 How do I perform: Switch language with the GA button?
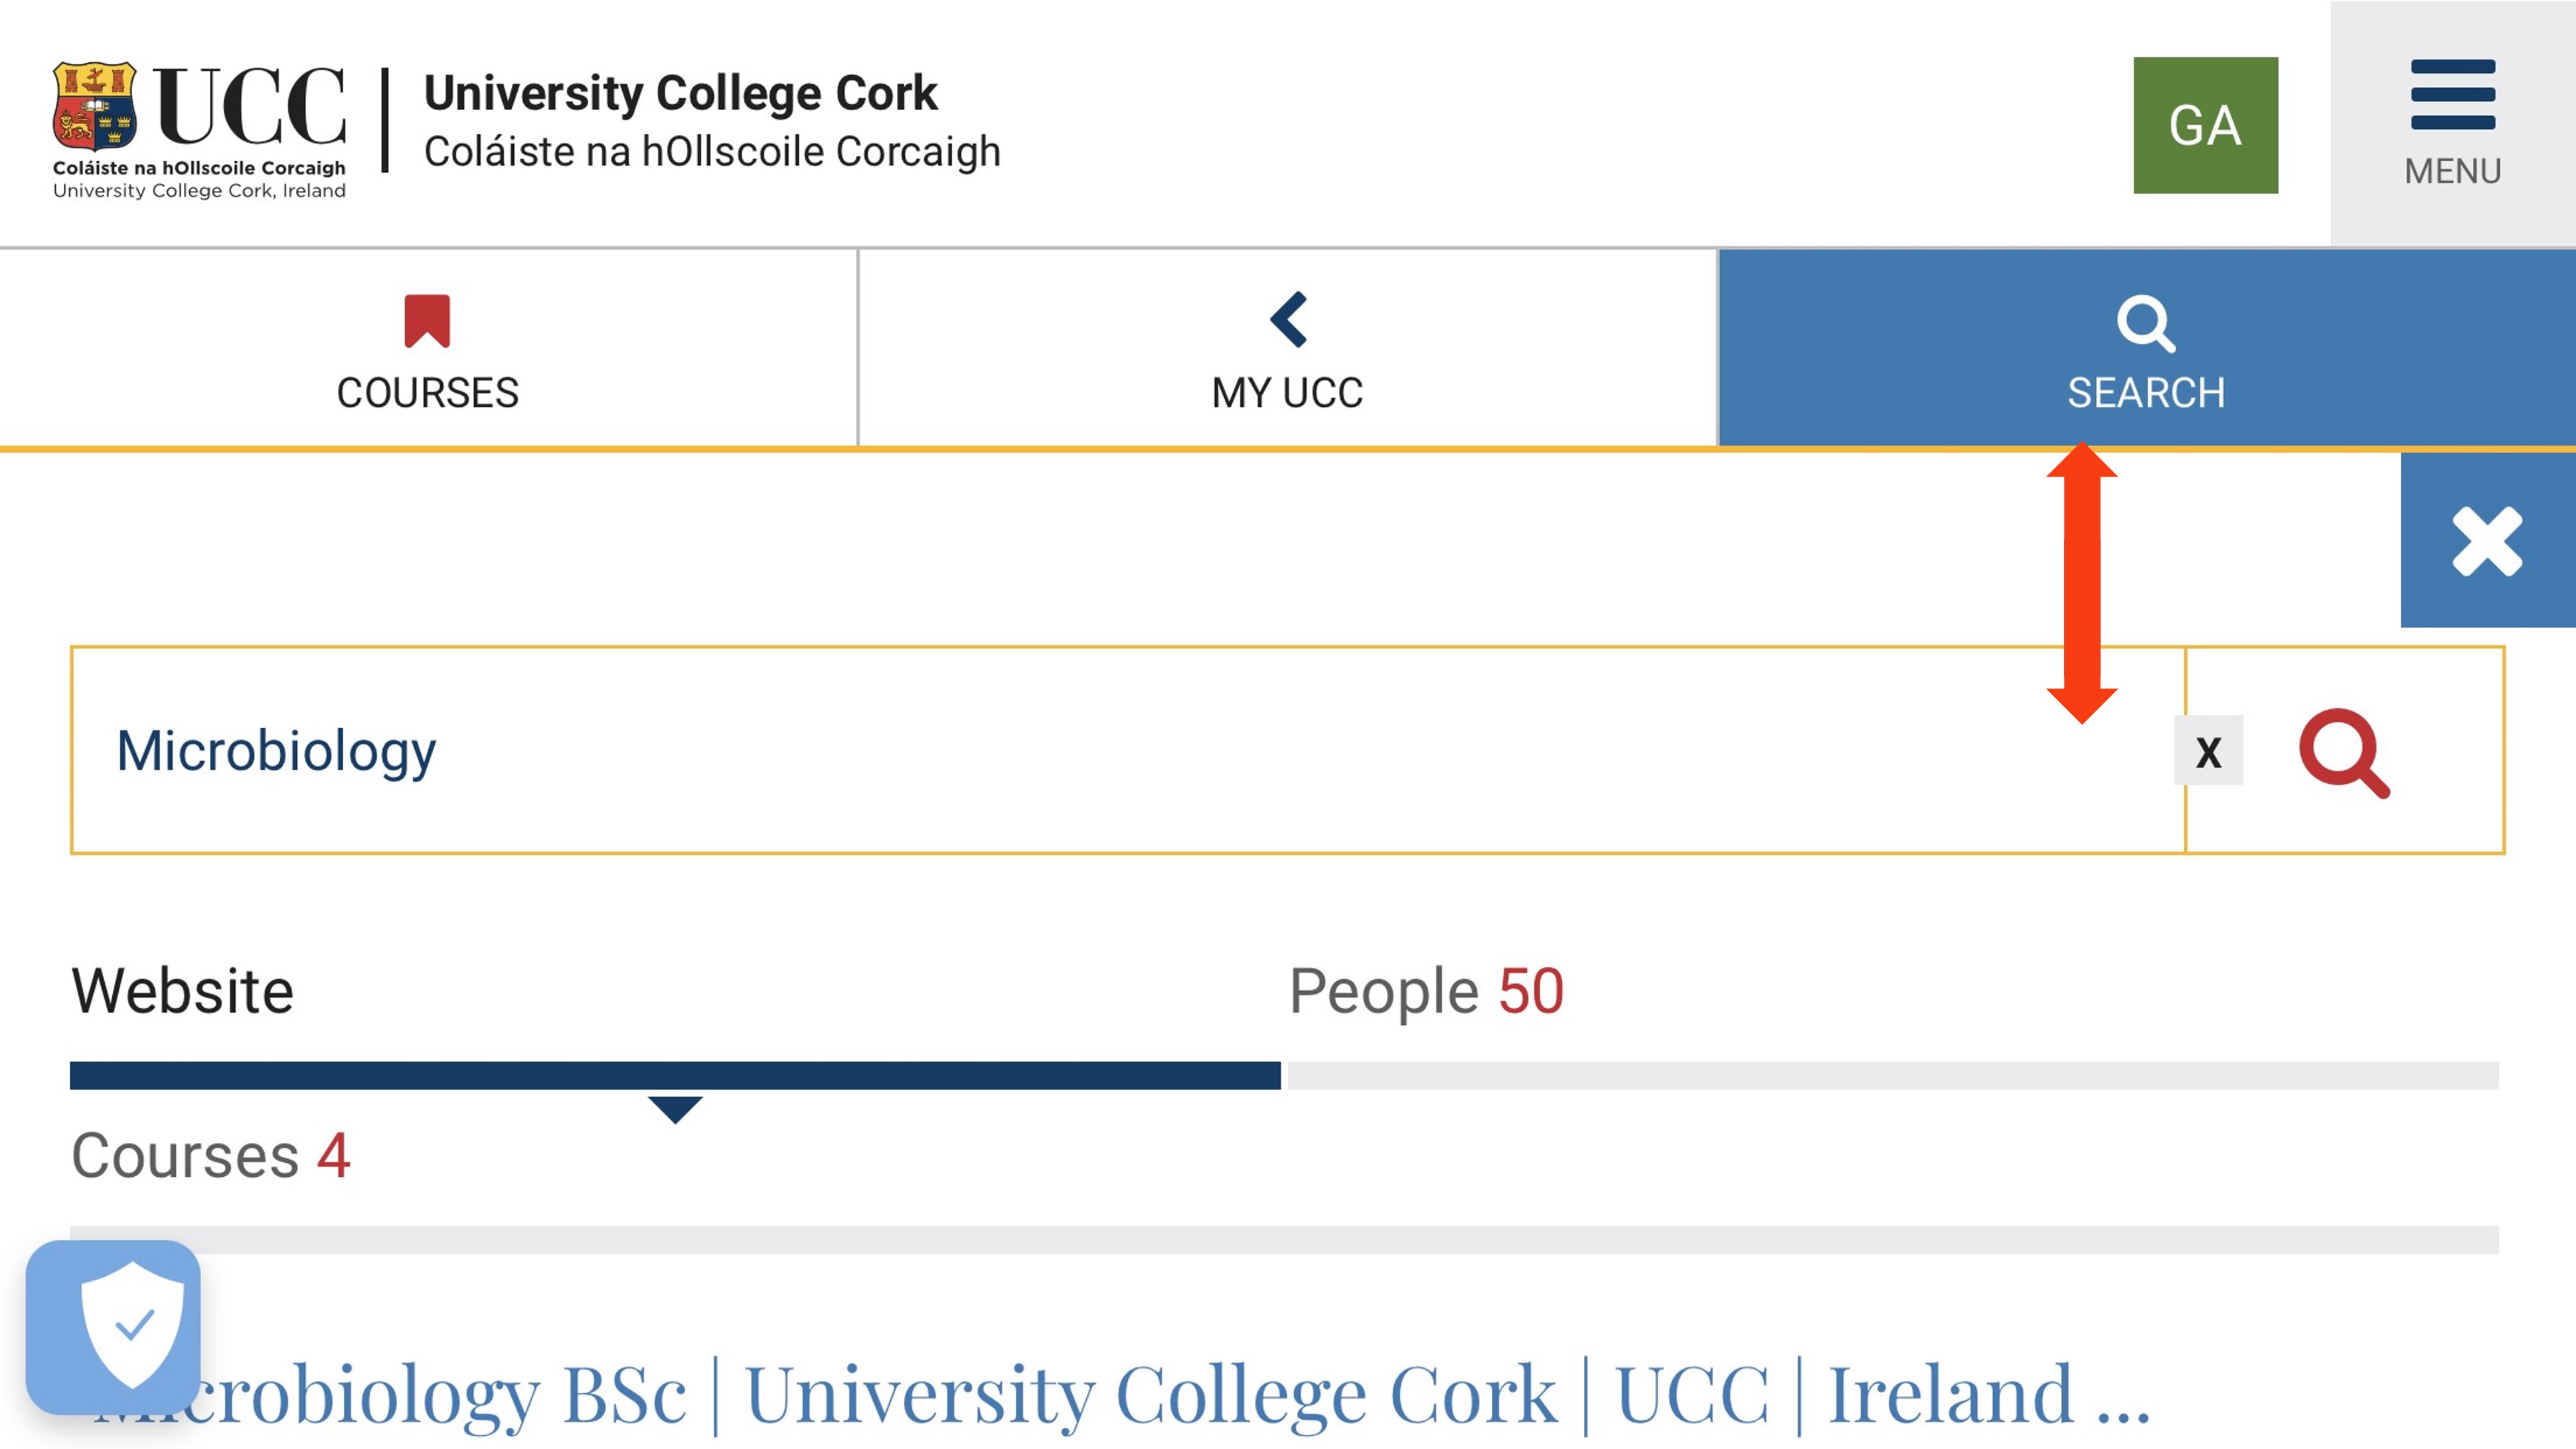(x=2205, y=125)
